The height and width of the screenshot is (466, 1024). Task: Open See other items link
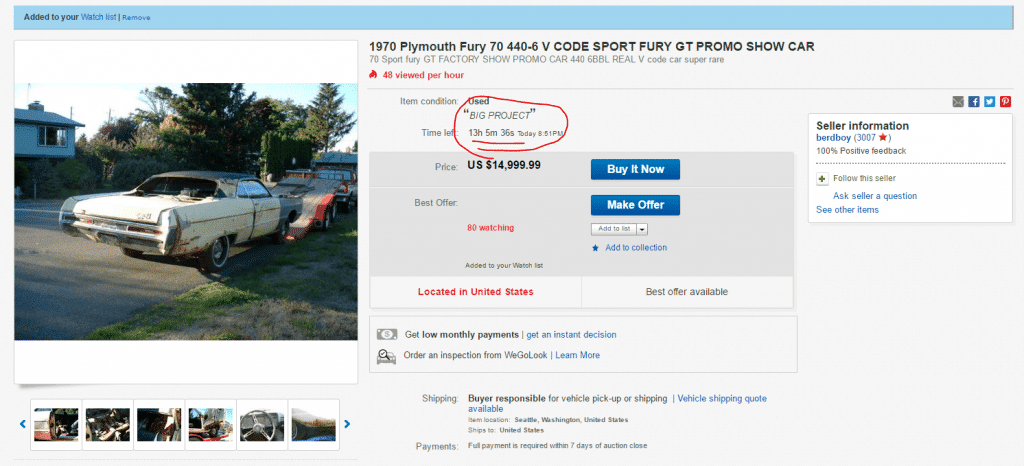(x=847, y=210)
